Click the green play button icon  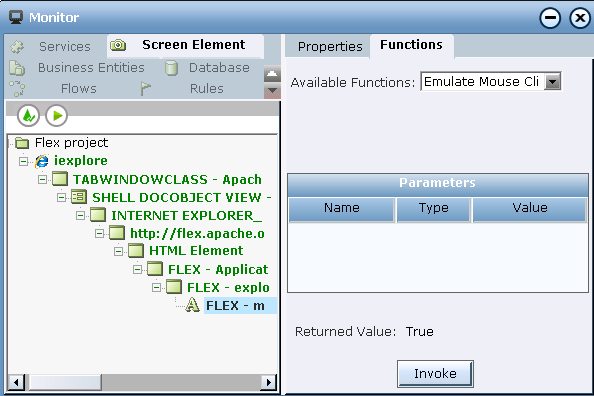tap(57, 116)
